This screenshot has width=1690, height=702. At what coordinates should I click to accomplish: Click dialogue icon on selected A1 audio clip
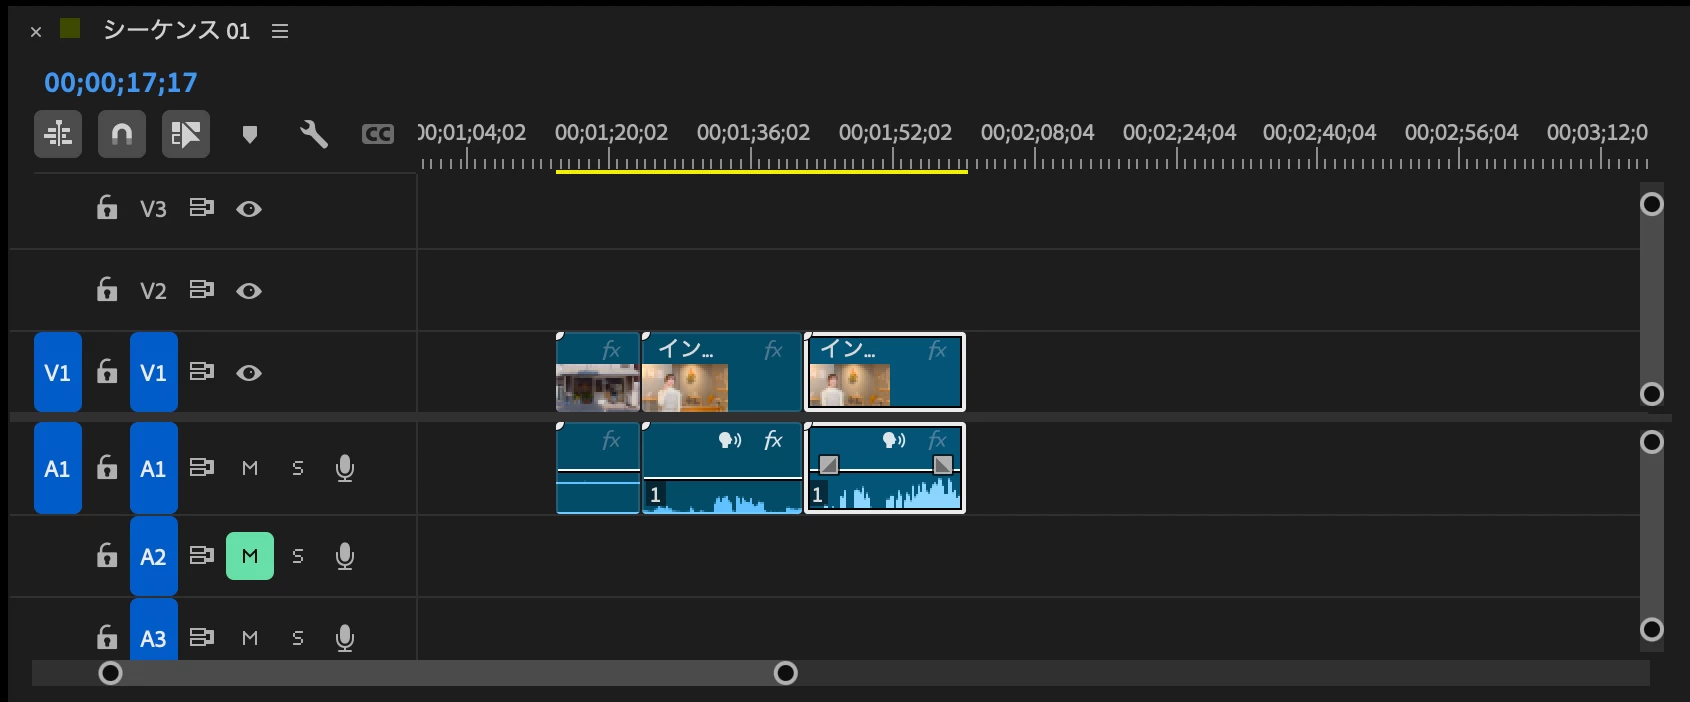(x=894, y=440)
